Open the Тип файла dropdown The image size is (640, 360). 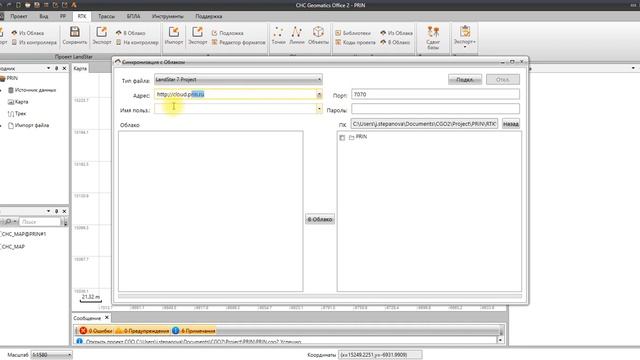(238, 79)
